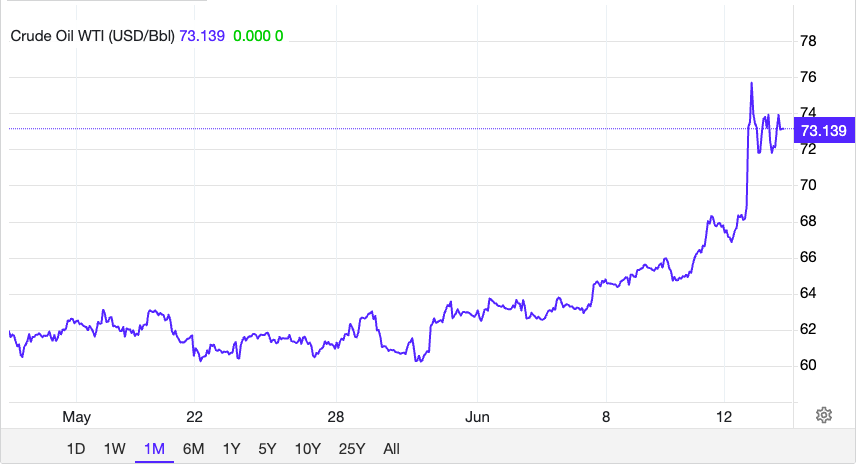Screen dimensions: 857x467
Task: Click the 60 price axis label
Action: (808, 366)
